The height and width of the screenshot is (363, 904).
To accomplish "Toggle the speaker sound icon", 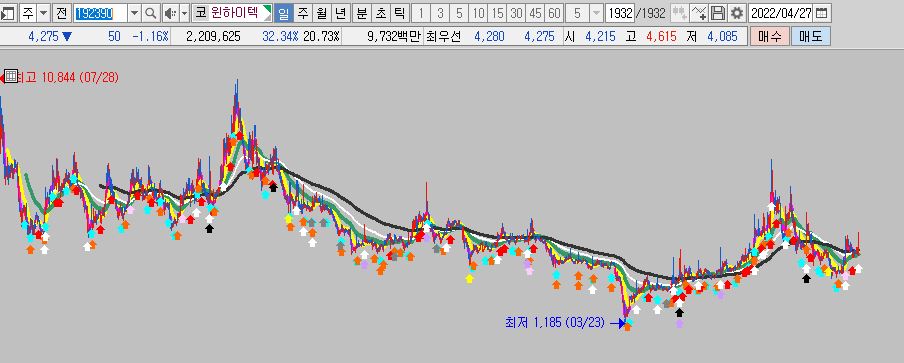I will [170, 13].
